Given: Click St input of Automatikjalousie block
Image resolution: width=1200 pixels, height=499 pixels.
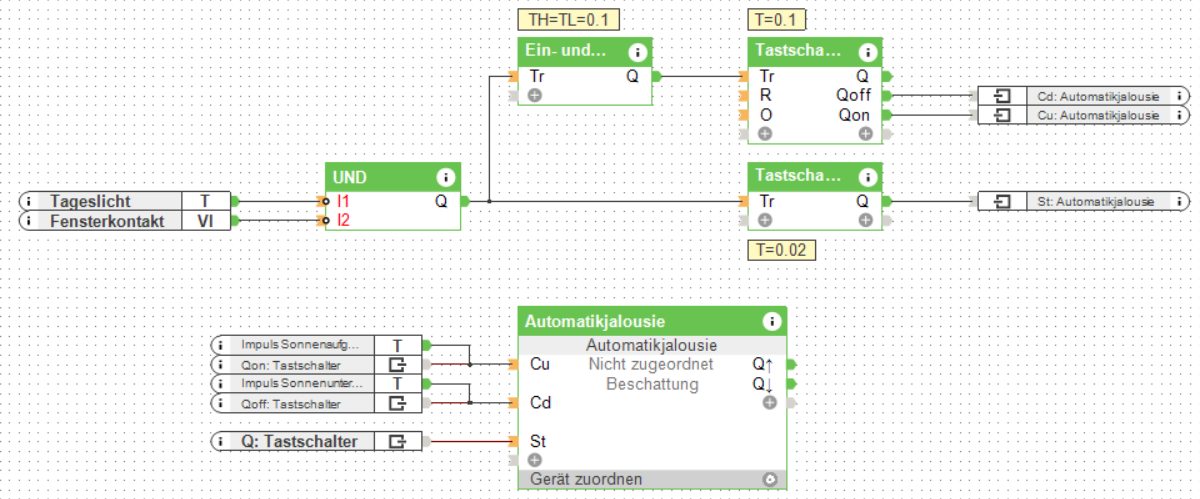Looking at the screenshot, I should pyautogui.click(x=537, y=440).
